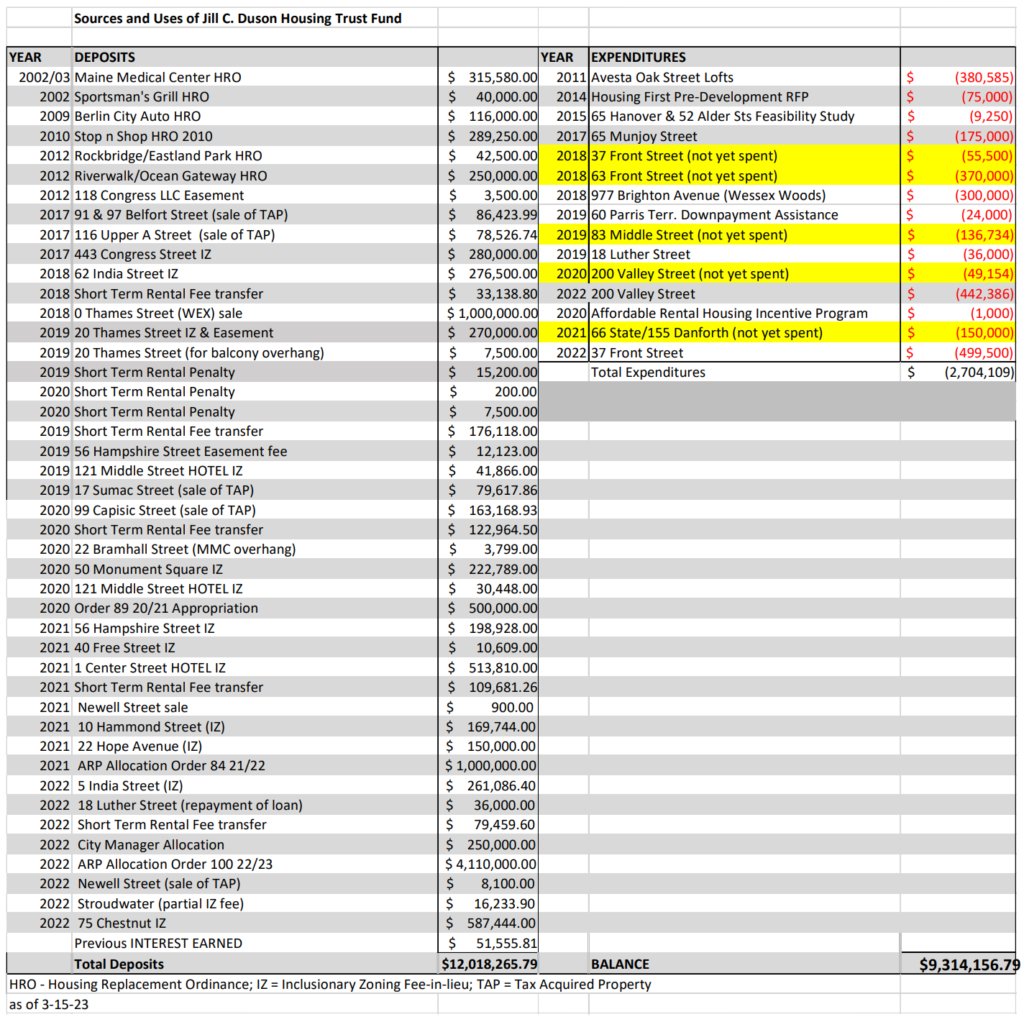Image resolution: width=1024 pixels, height=1022 pixels.
Task: Click the "Sportsman's Grill HRO" cell
Action: coord(142,97)
